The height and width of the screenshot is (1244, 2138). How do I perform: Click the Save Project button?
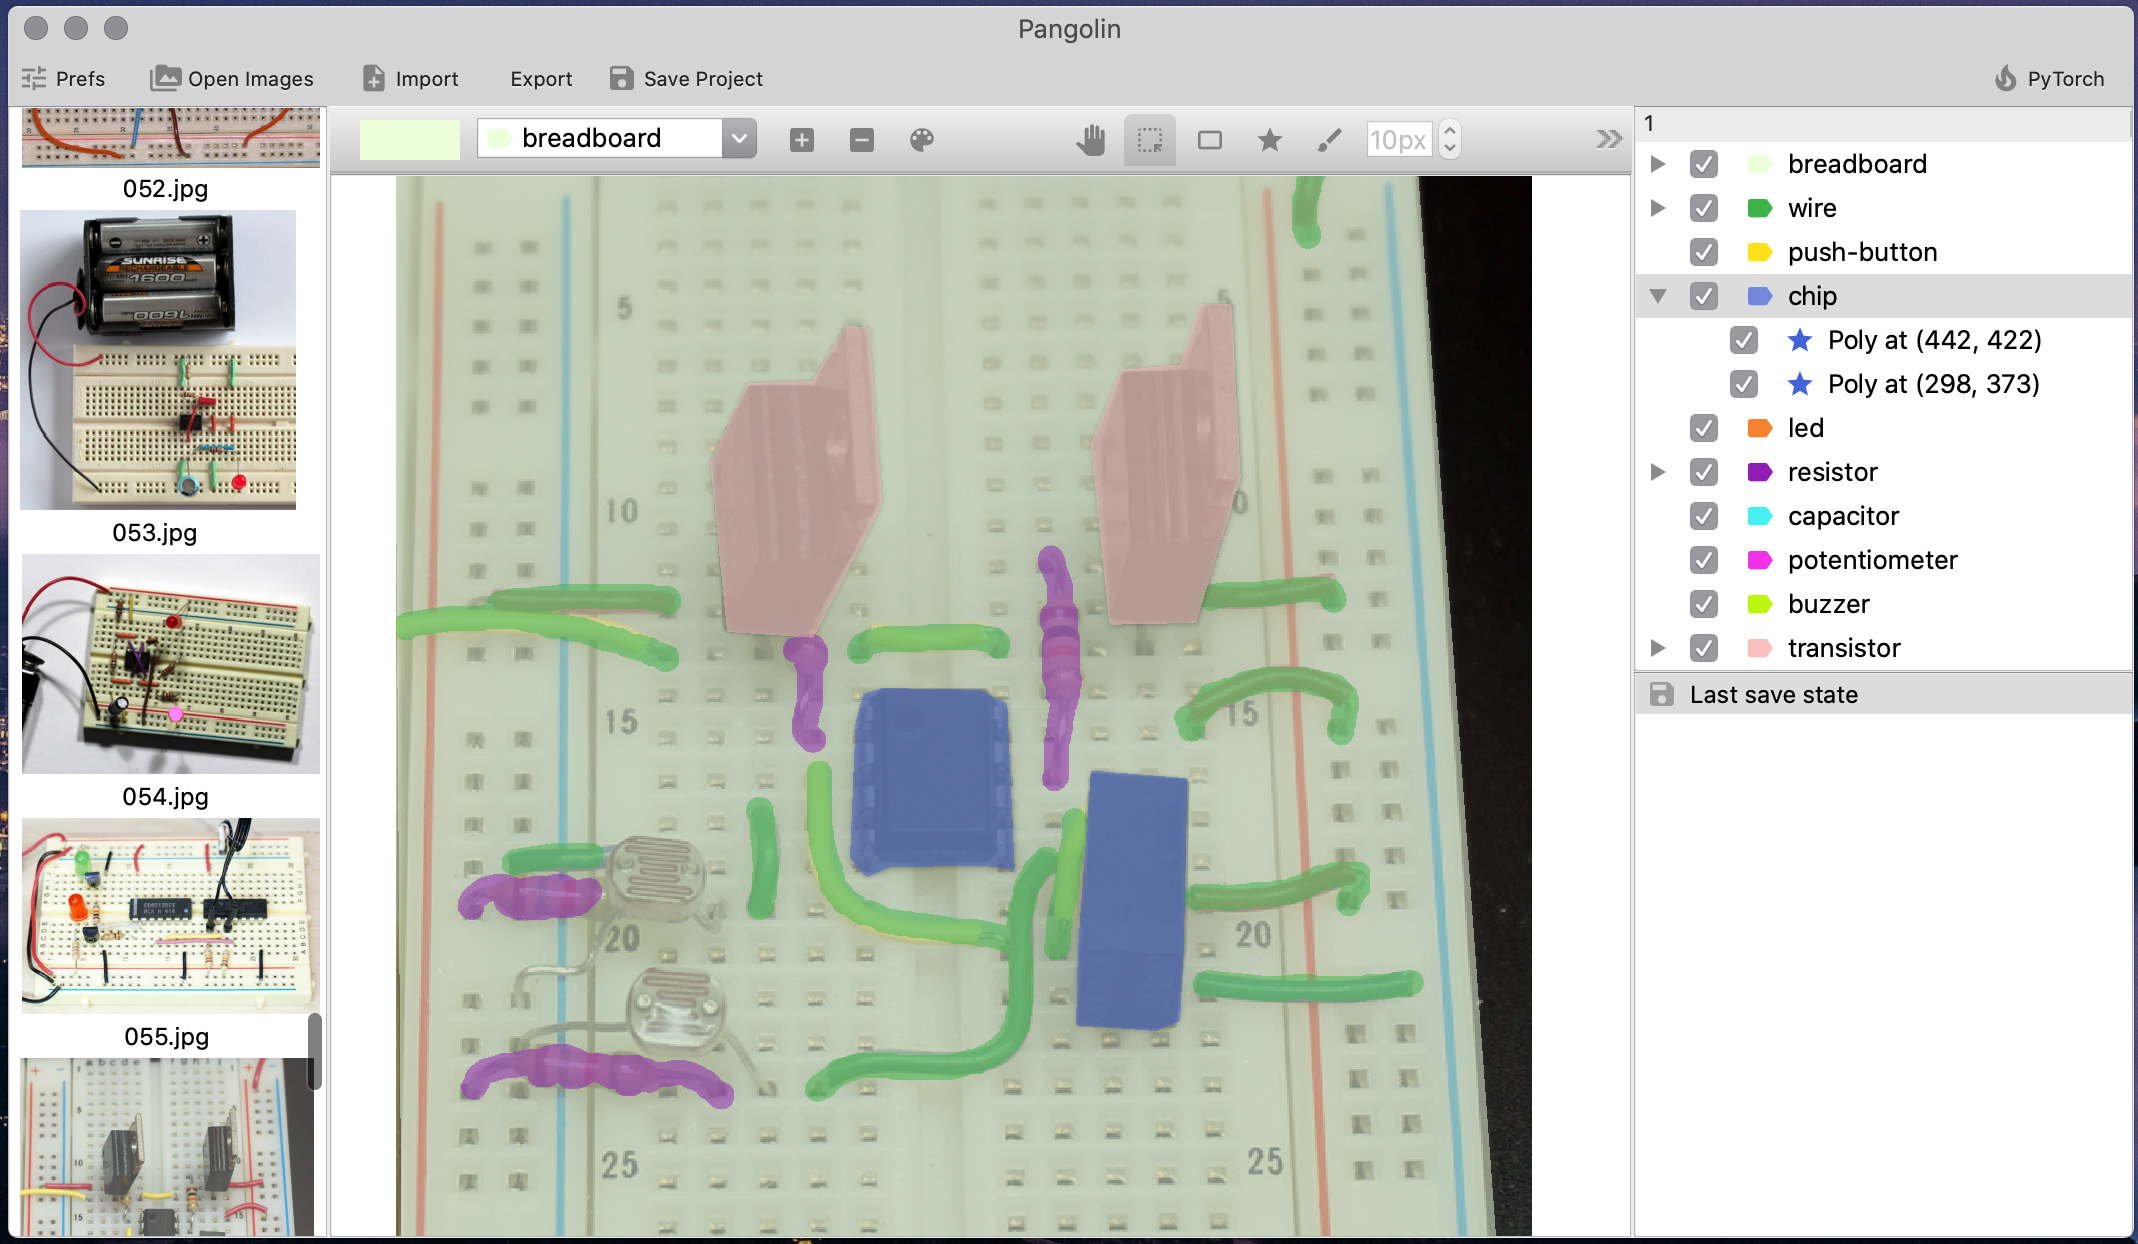point(686,79)
